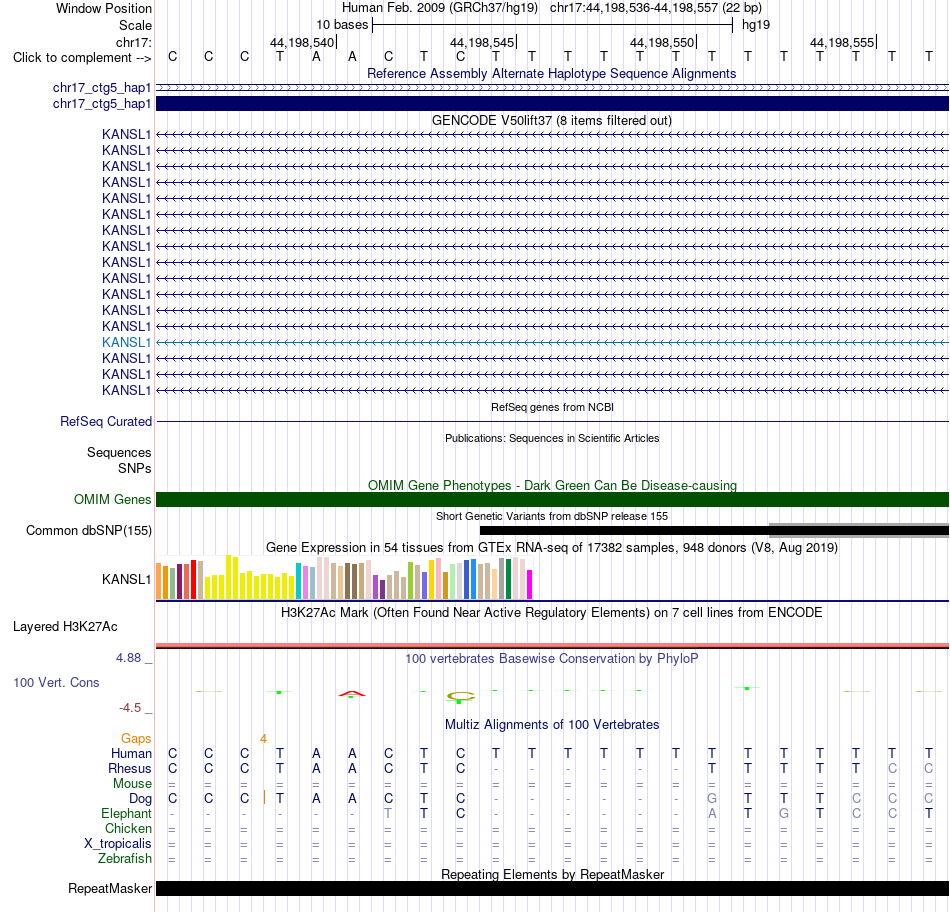Click the red negative PhyloP conservation peak
The height and width of the screenshot is (912, 950).
click(352, 693)
